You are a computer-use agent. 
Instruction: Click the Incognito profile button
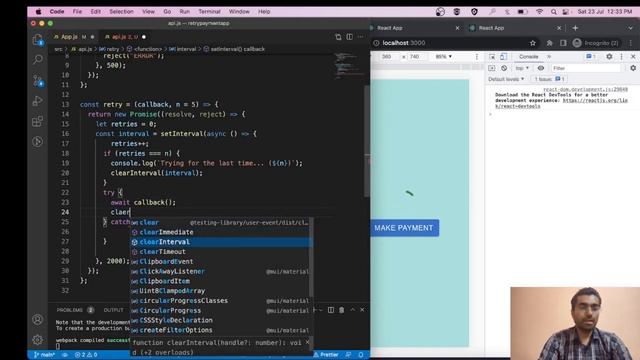[x=596, y=43]
